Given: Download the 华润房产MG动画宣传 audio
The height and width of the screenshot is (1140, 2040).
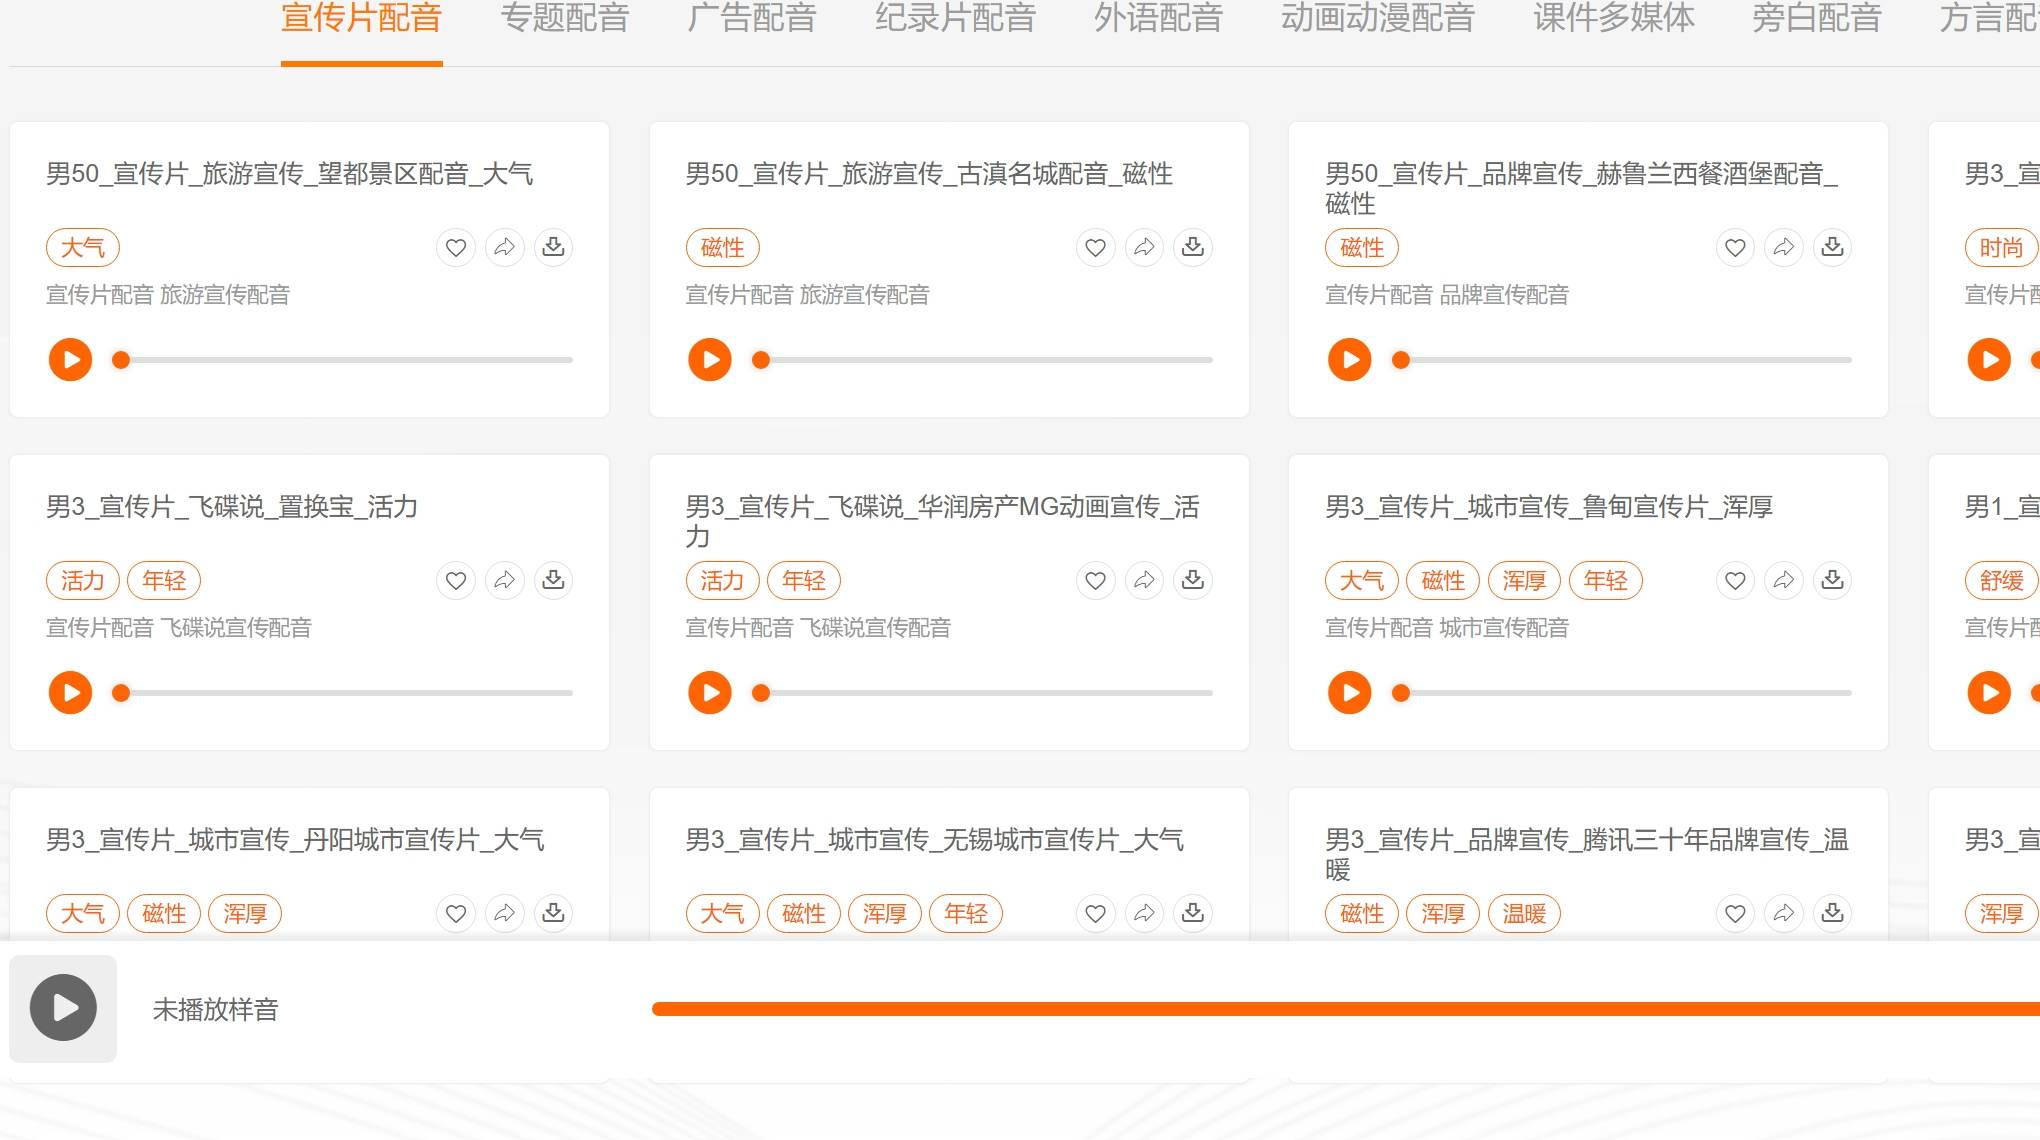Looking at the screenshot, I should 1193,580.
